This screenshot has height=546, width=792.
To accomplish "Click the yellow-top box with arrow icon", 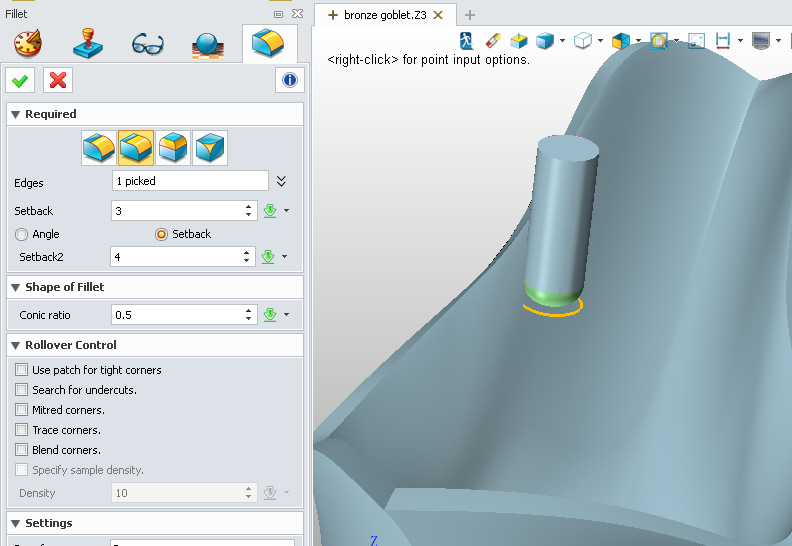I will (519, 40).
